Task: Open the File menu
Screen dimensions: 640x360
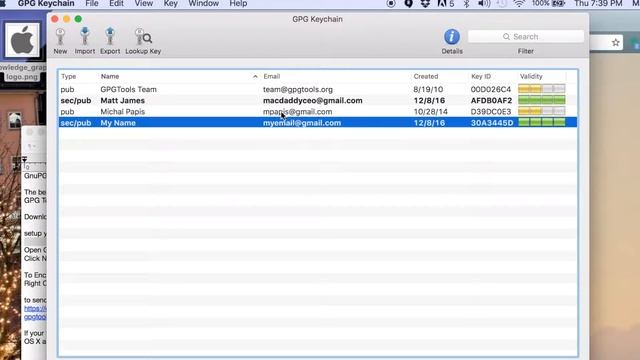Action: [92, 4]
